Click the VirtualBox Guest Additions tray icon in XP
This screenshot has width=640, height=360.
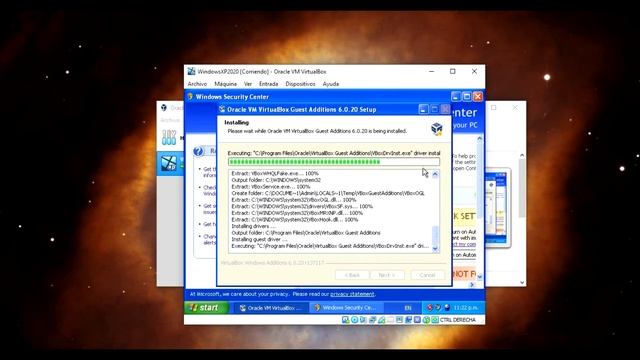tap(438, 307)
